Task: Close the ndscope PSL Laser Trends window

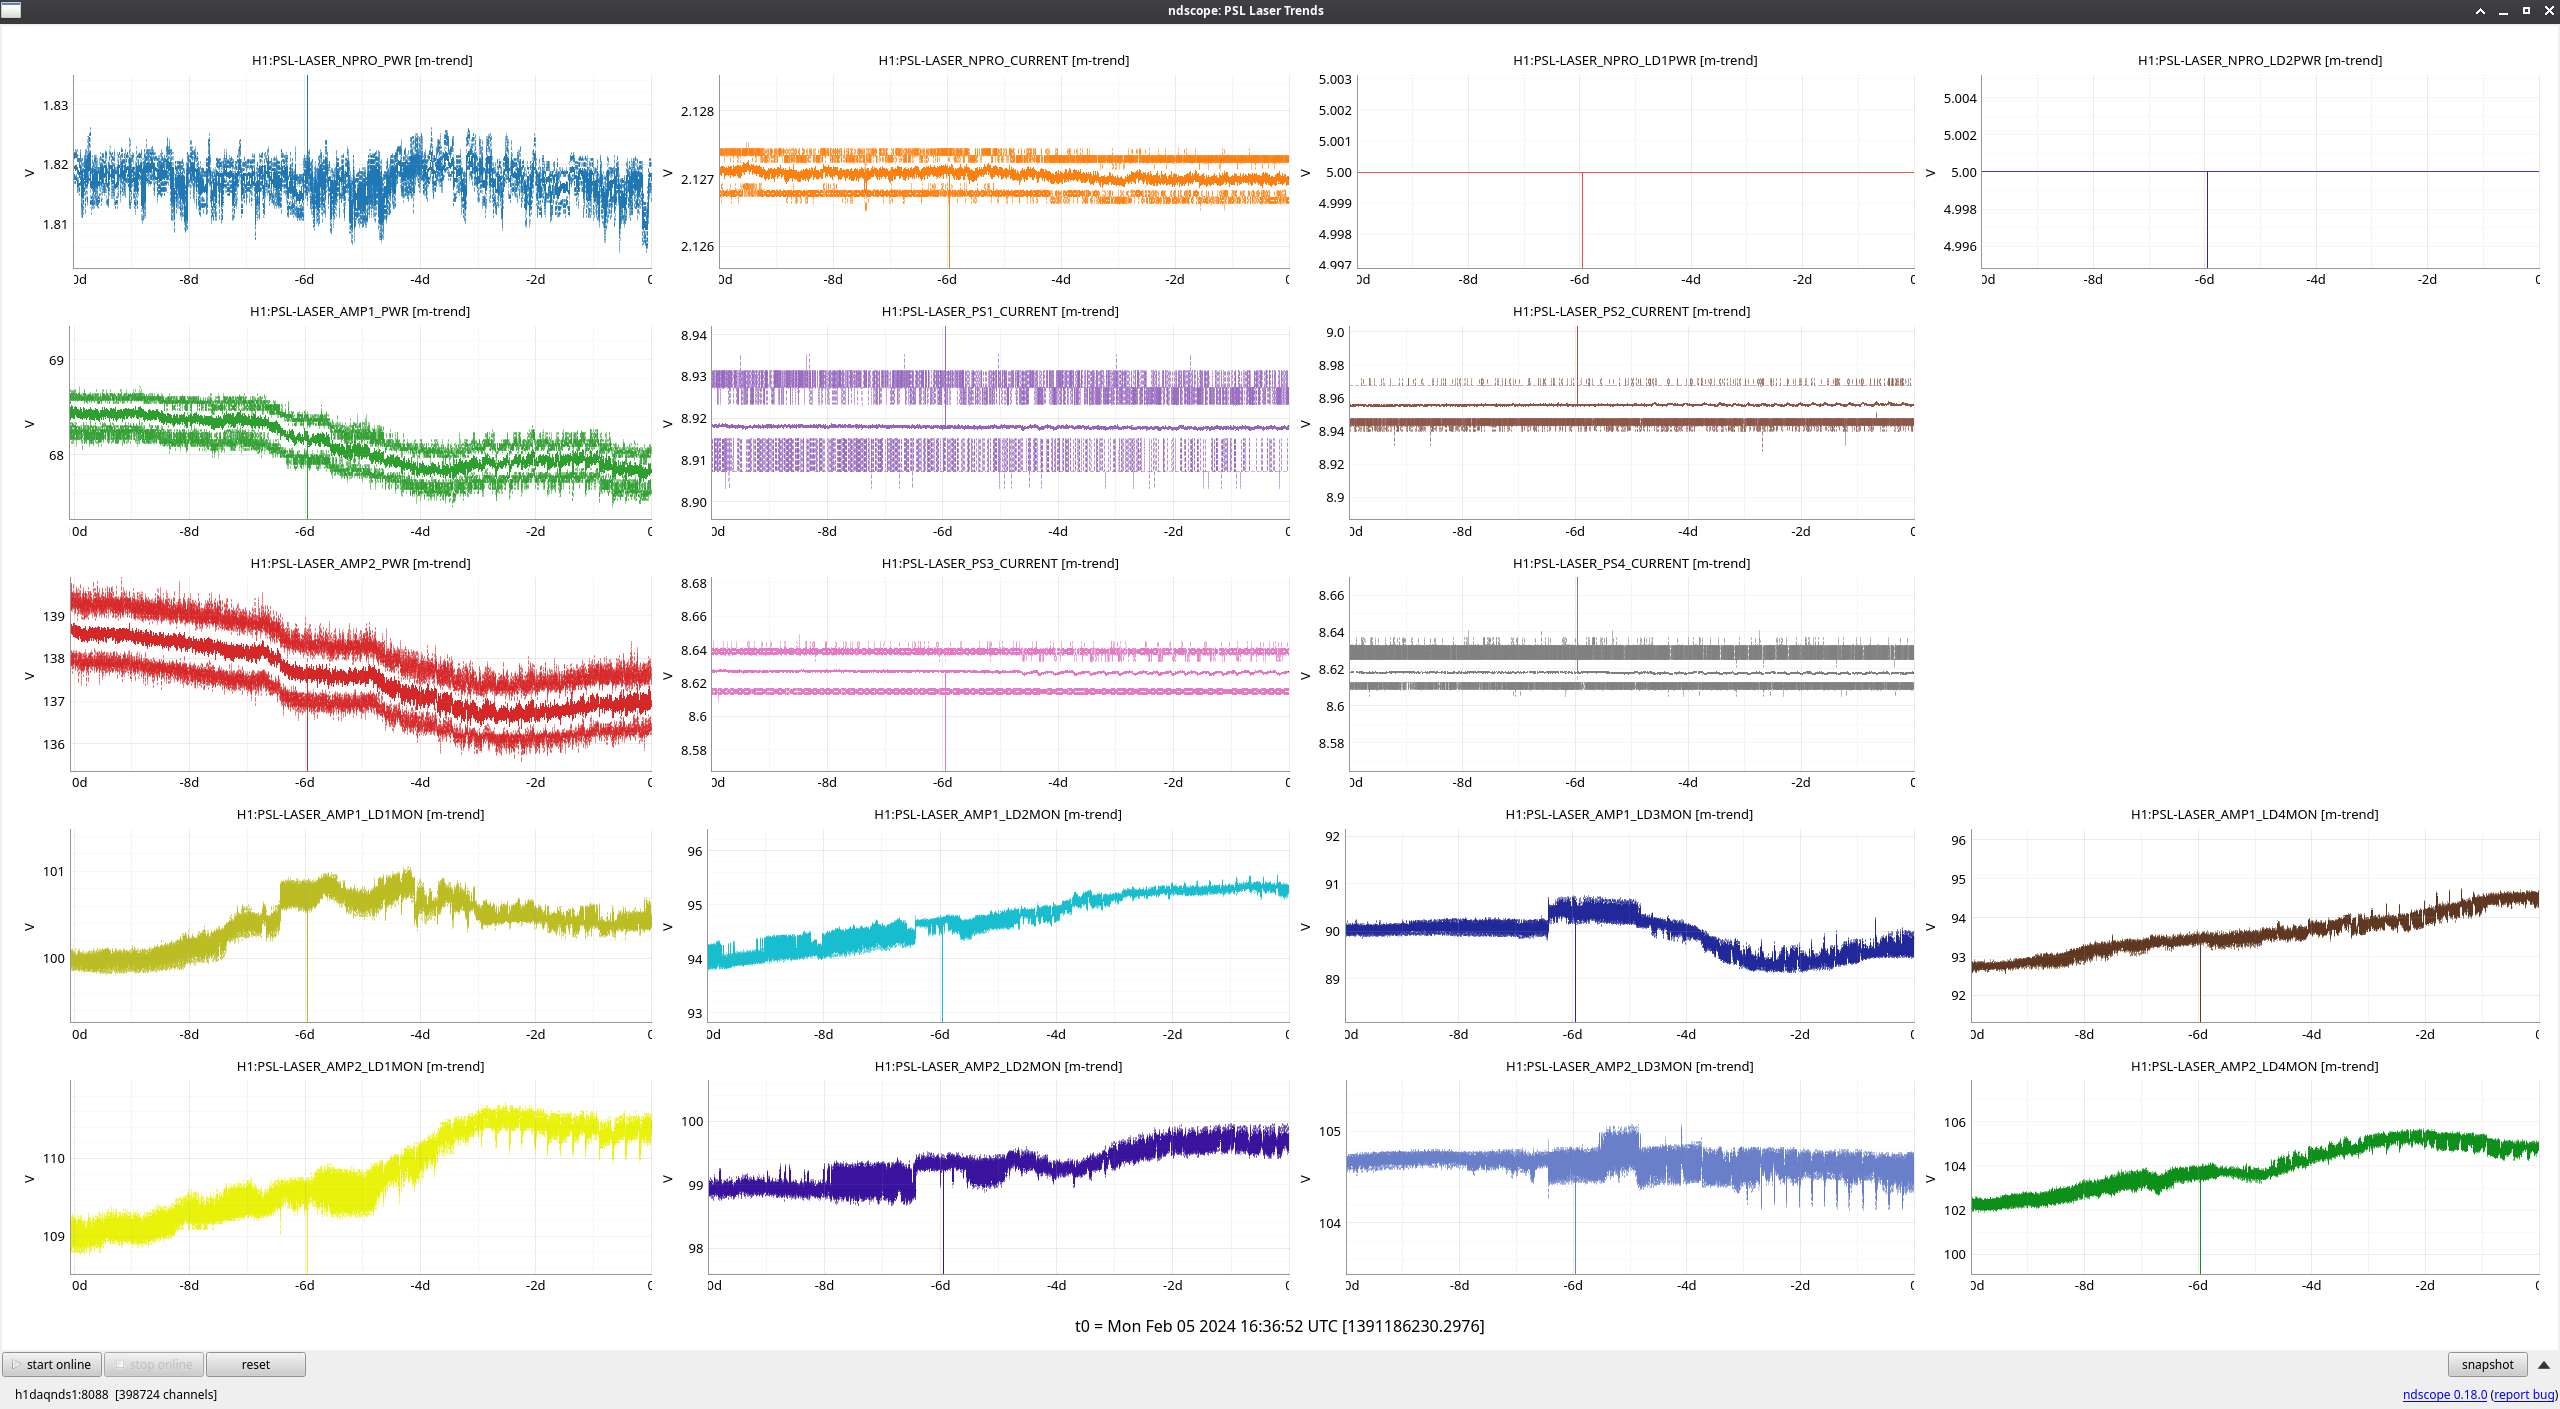Action: [x=2549, y=11]
